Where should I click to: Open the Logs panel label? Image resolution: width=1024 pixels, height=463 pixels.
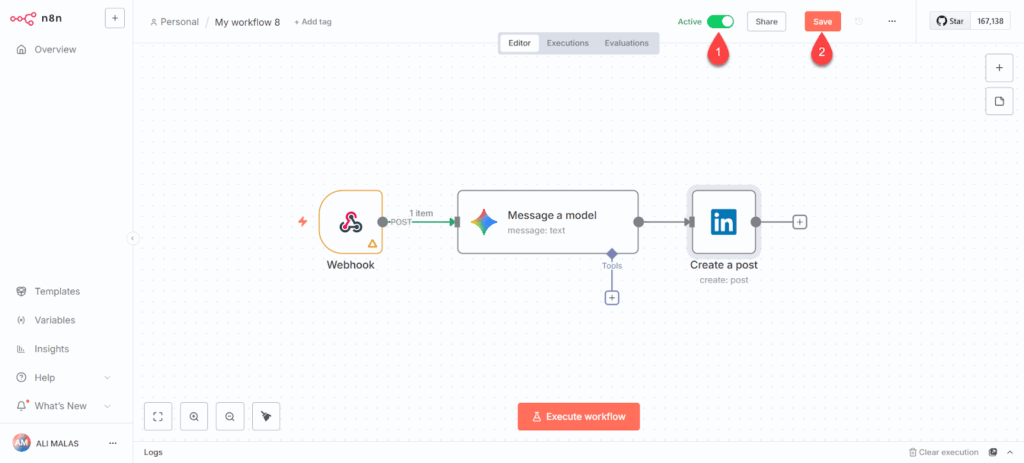click(153, 452)
